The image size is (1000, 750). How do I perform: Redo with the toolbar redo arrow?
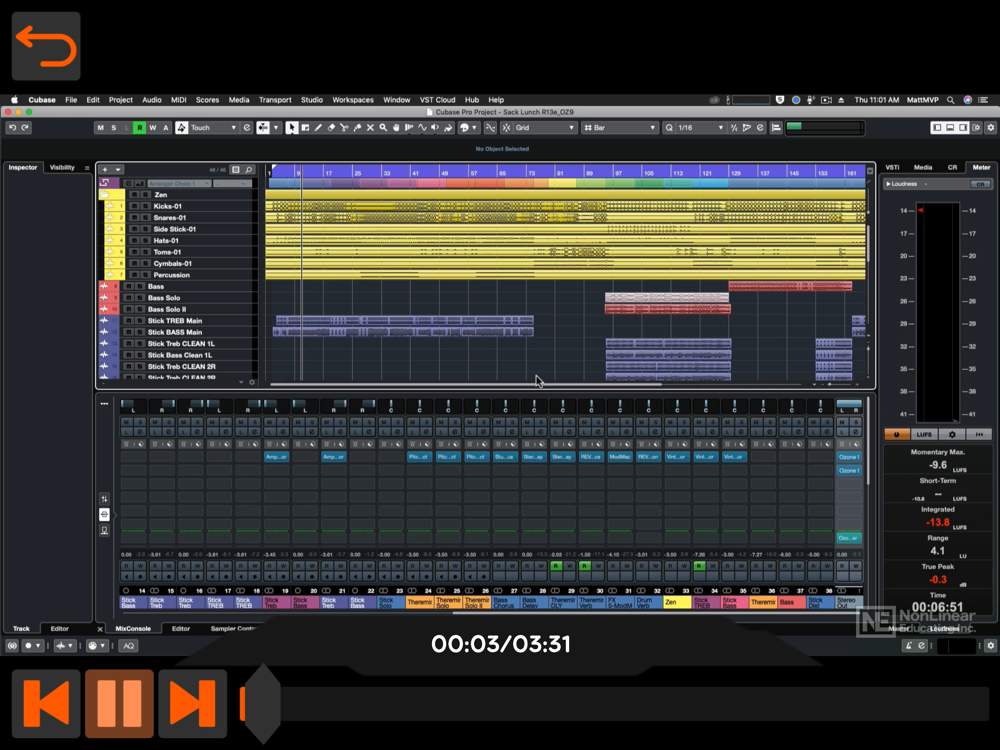pyautogui.click(x=26, y=128)
